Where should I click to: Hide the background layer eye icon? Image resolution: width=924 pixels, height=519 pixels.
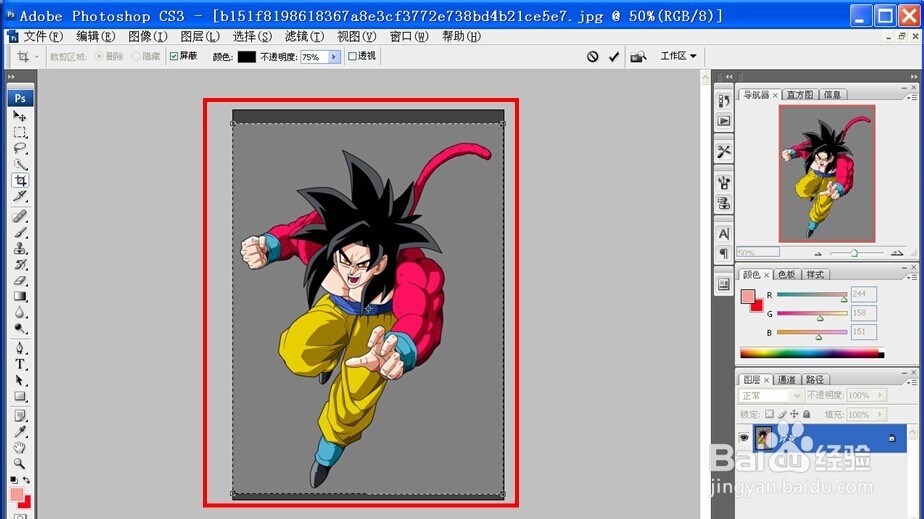(744, 438)
